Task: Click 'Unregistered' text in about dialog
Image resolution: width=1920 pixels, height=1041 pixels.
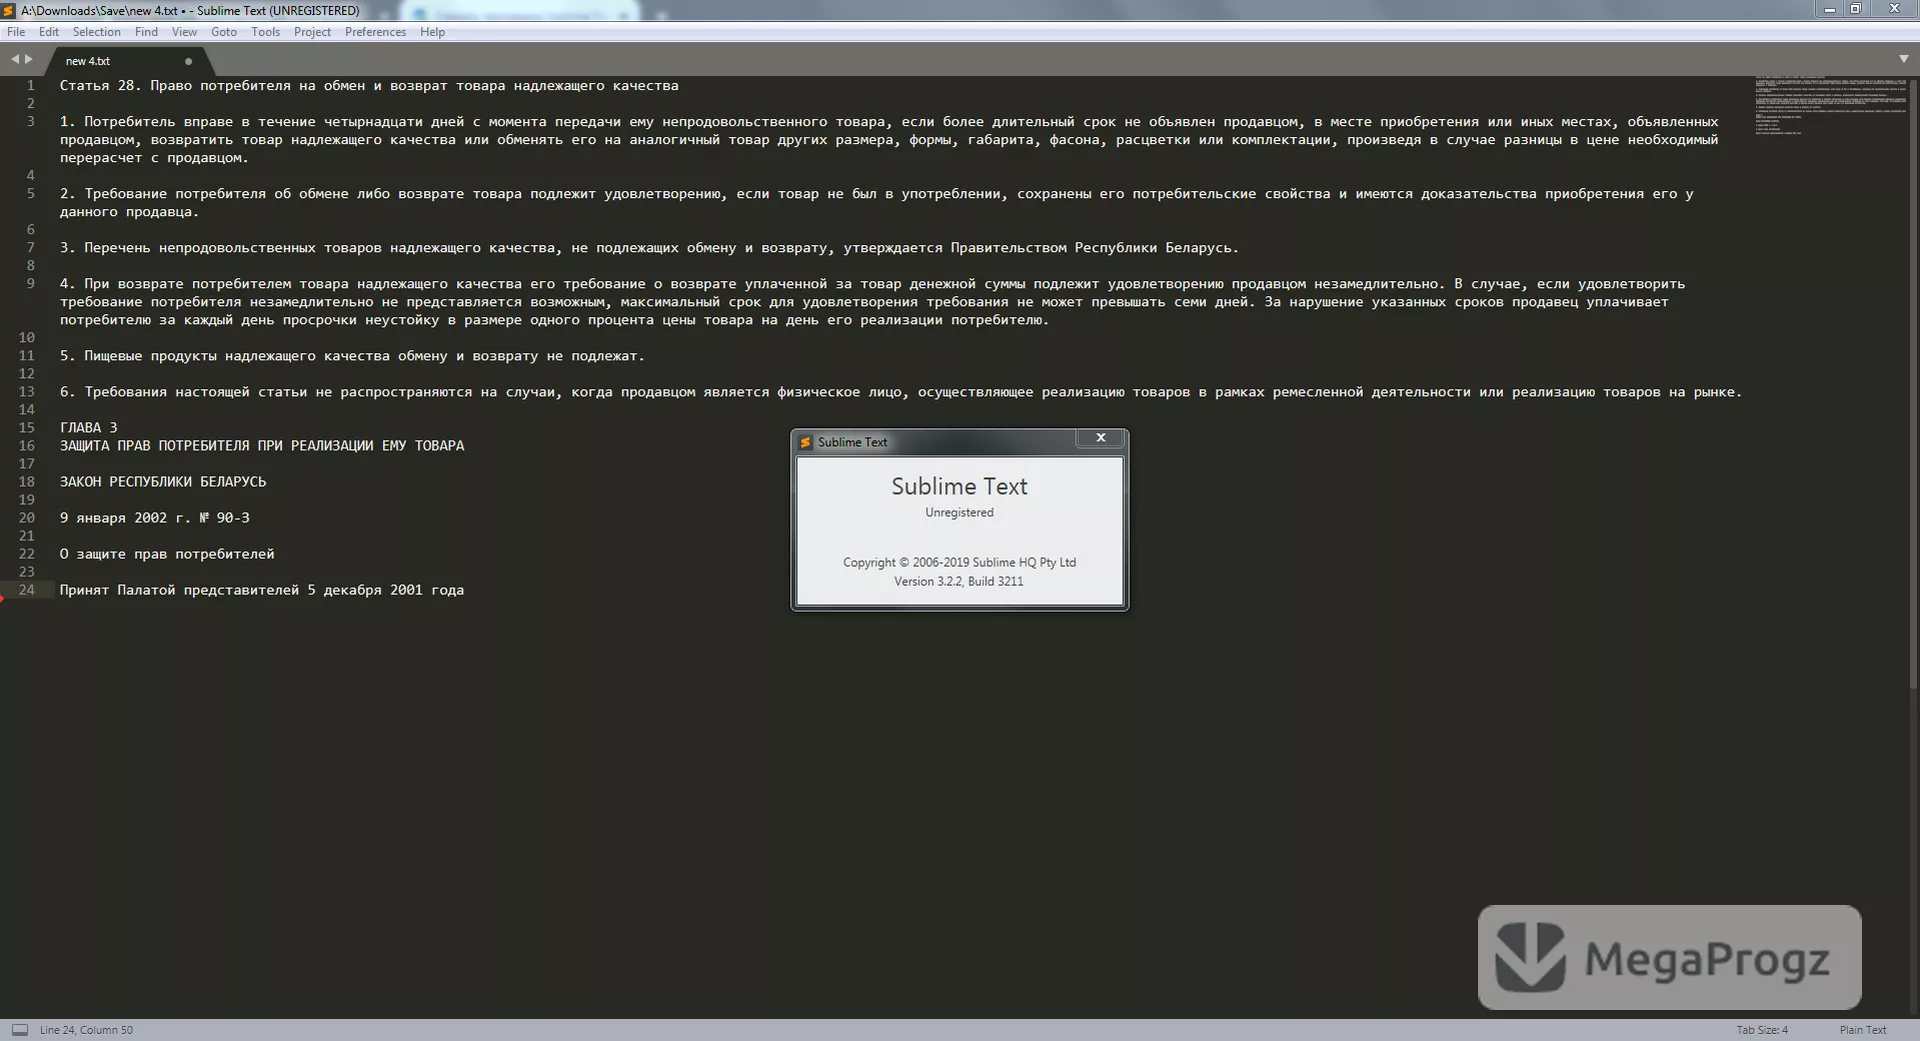Action: [x=959, y=512]
